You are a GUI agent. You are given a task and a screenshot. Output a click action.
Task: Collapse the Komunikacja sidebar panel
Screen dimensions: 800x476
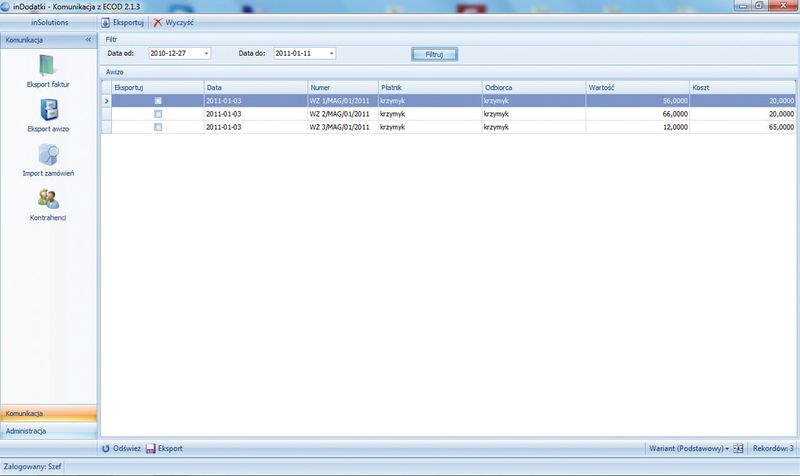88,39
